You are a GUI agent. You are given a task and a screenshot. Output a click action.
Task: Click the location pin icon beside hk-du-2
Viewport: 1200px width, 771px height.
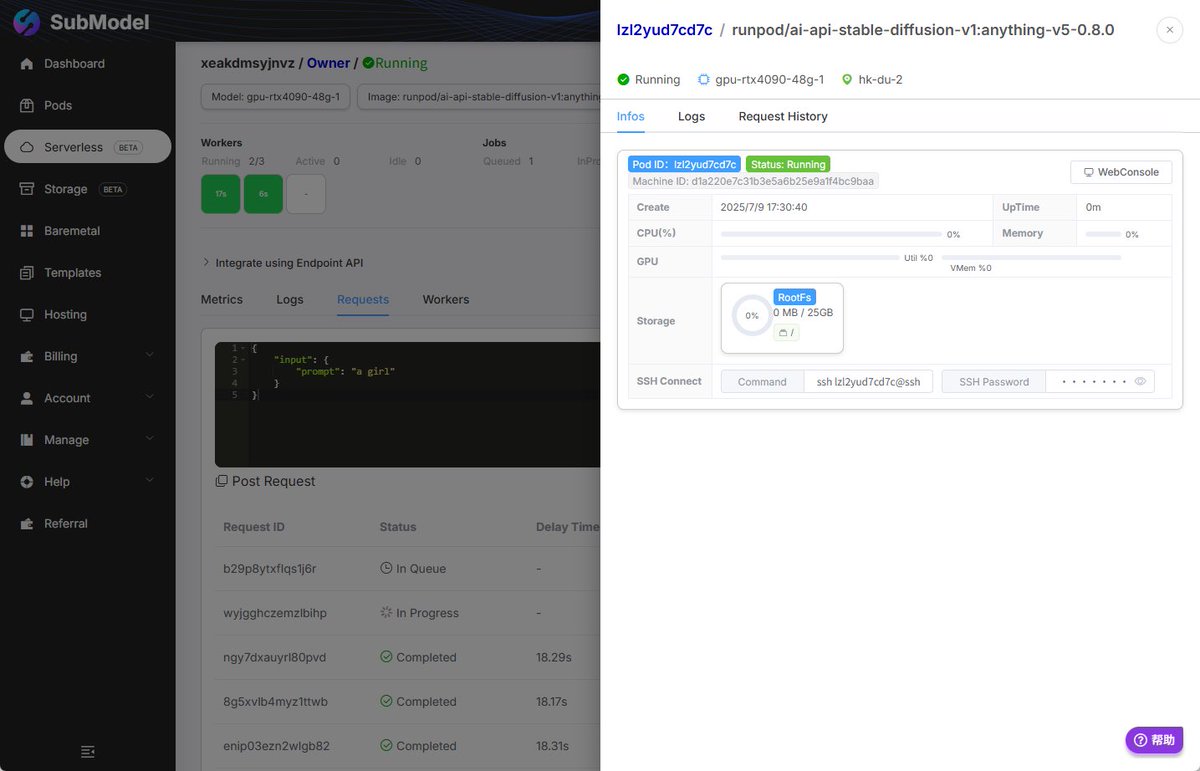point(847,79)
